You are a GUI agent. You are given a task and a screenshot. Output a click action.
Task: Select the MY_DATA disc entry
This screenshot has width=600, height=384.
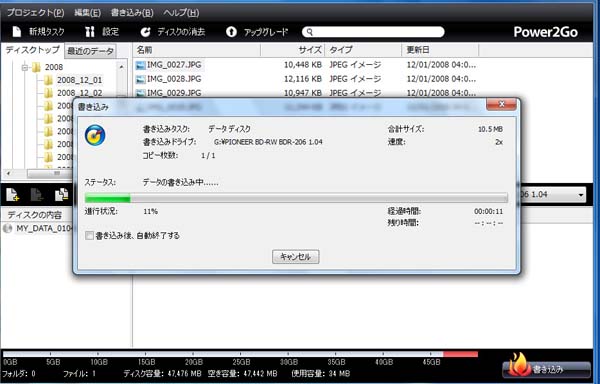click(x=44, y=229)
